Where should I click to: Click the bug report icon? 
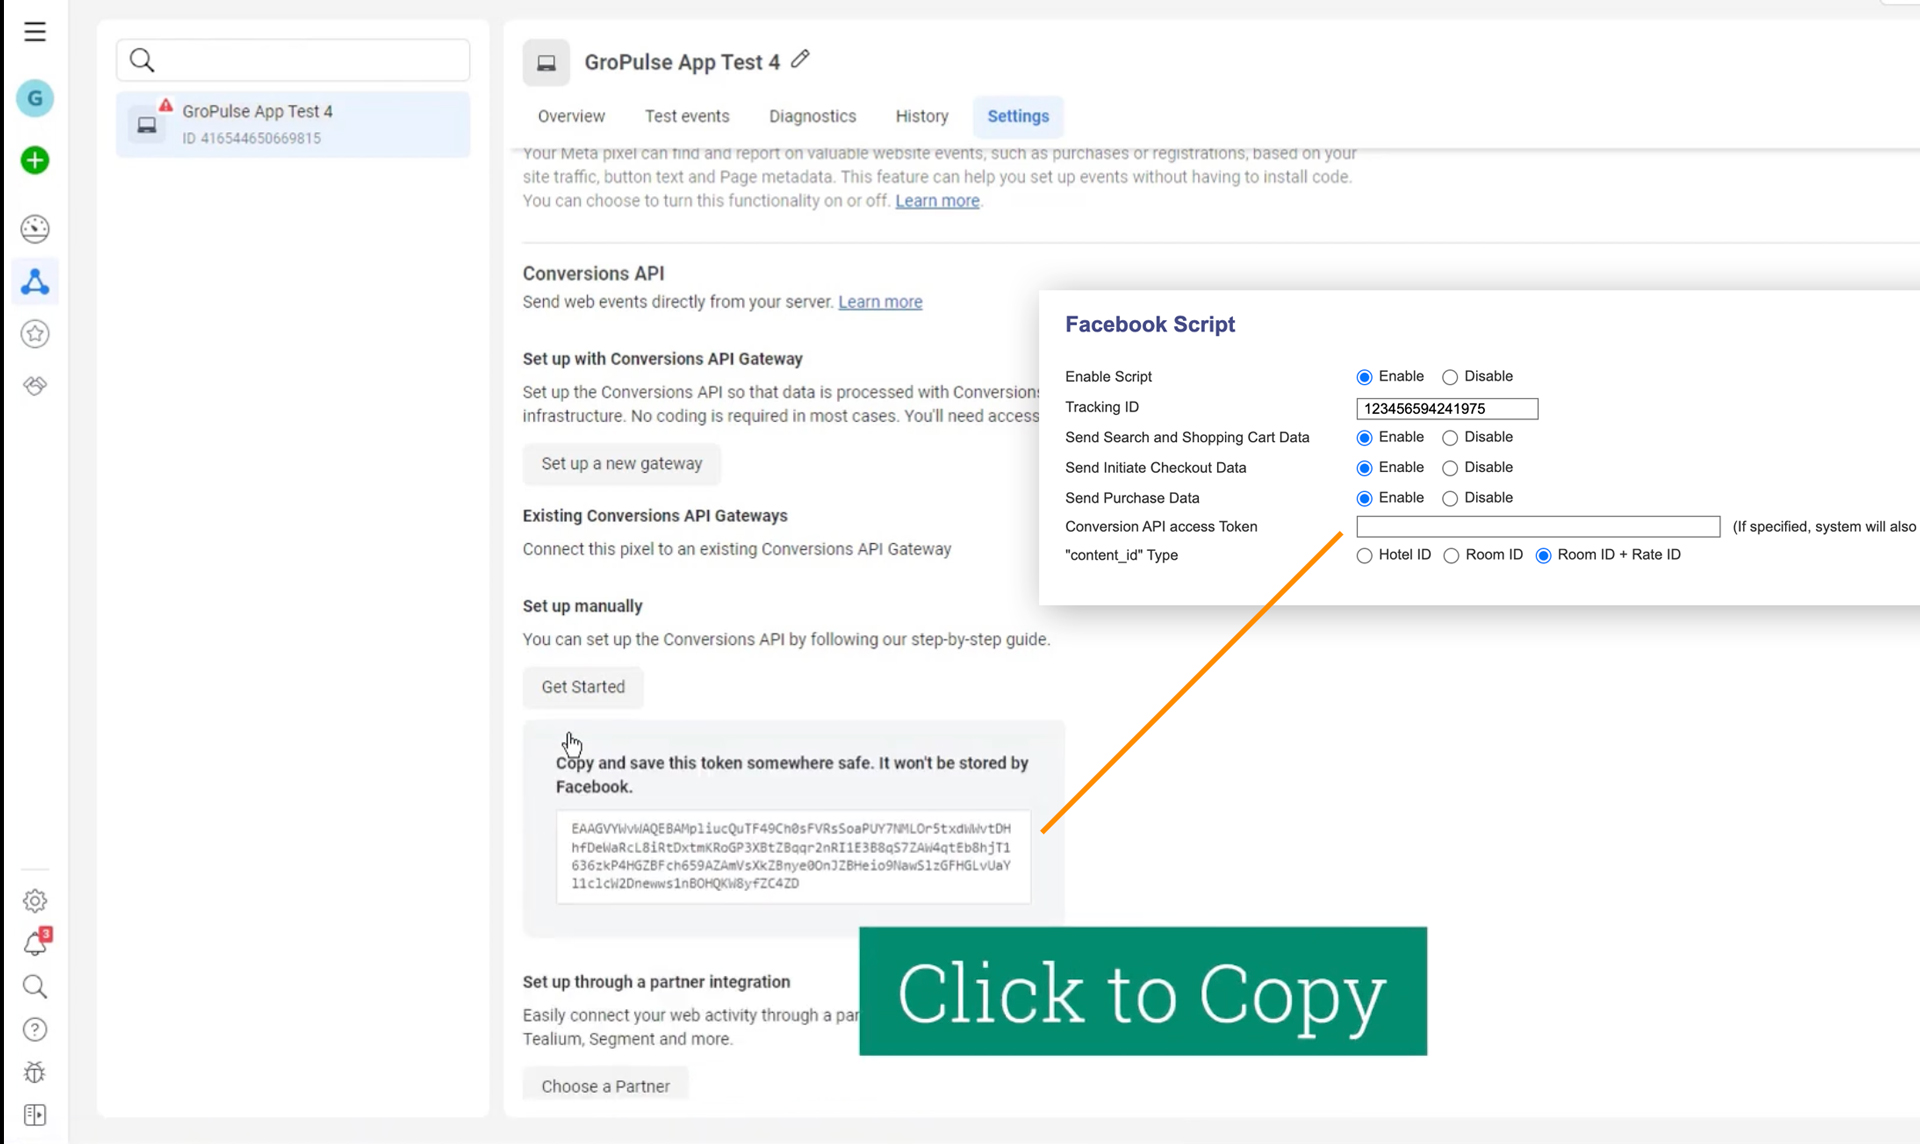[x=35, y=1072]
